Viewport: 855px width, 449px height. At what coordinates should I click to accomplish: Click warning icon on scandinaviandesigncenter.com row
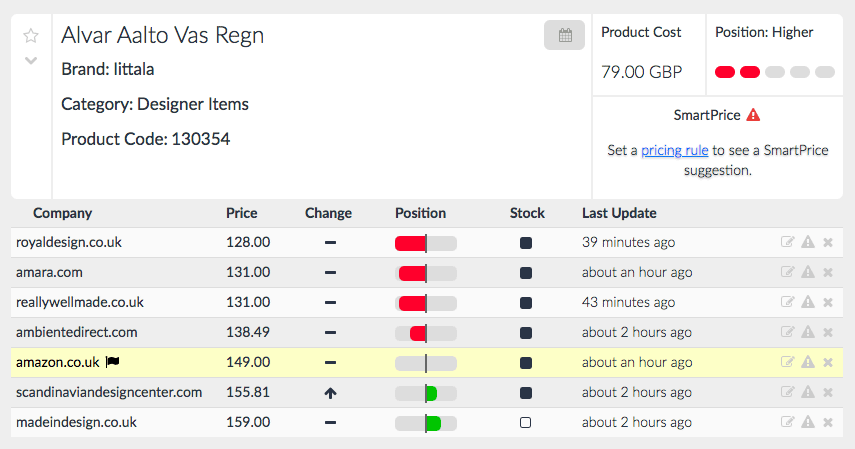point(808,392)
